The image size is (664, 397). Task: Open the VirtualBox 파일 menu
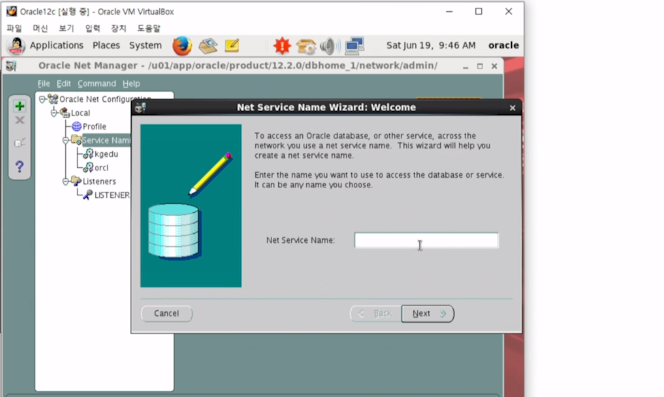(x=14, y=28)
